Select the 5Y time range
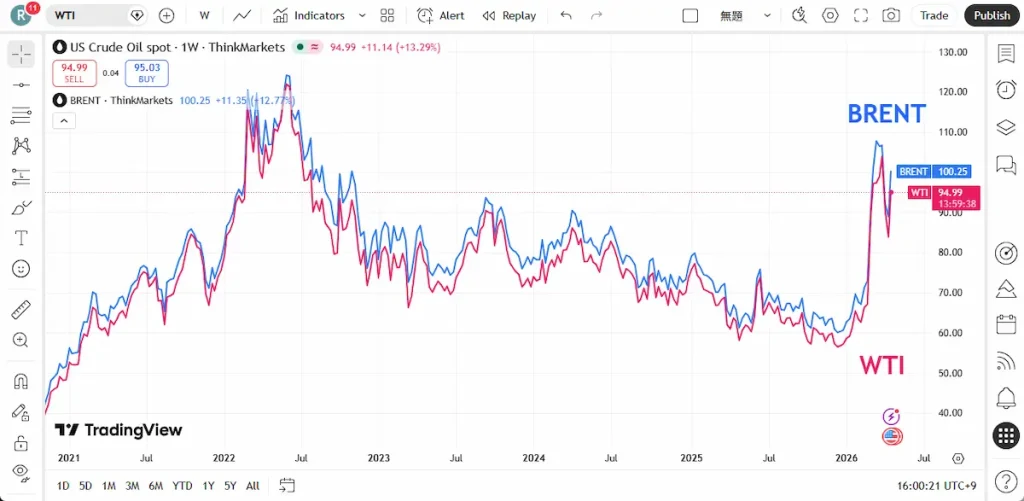1024x501 pixels. coord(230,485)
